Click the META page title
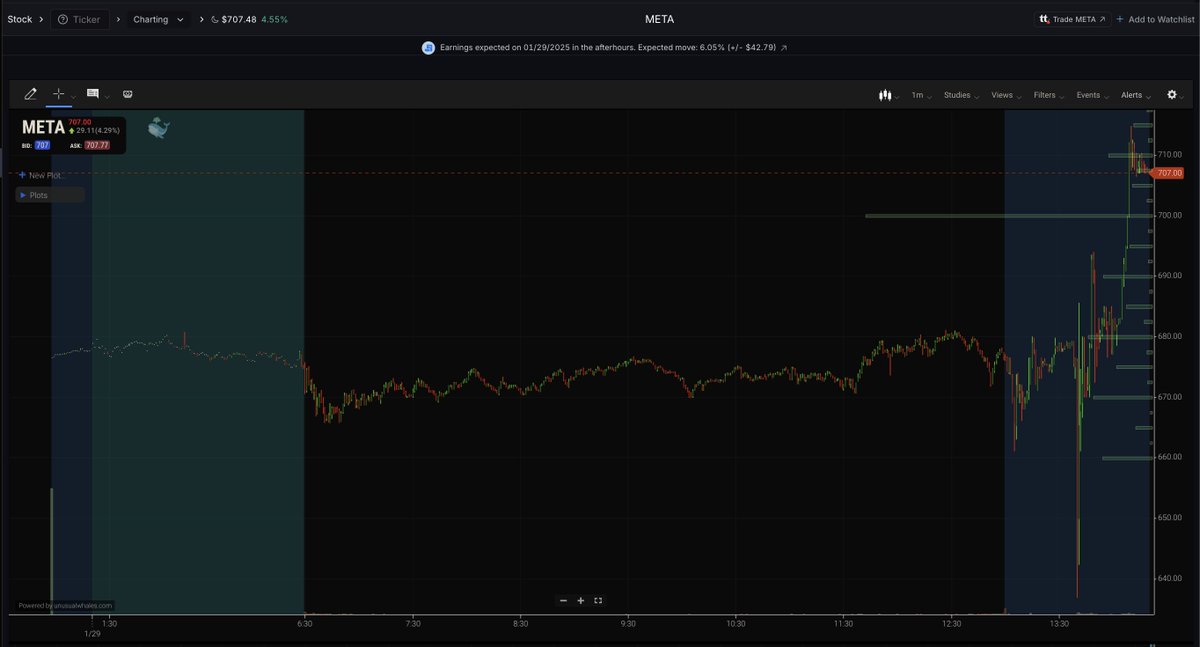This screenshot has height=647, width=1200. [x=660, y=19]
